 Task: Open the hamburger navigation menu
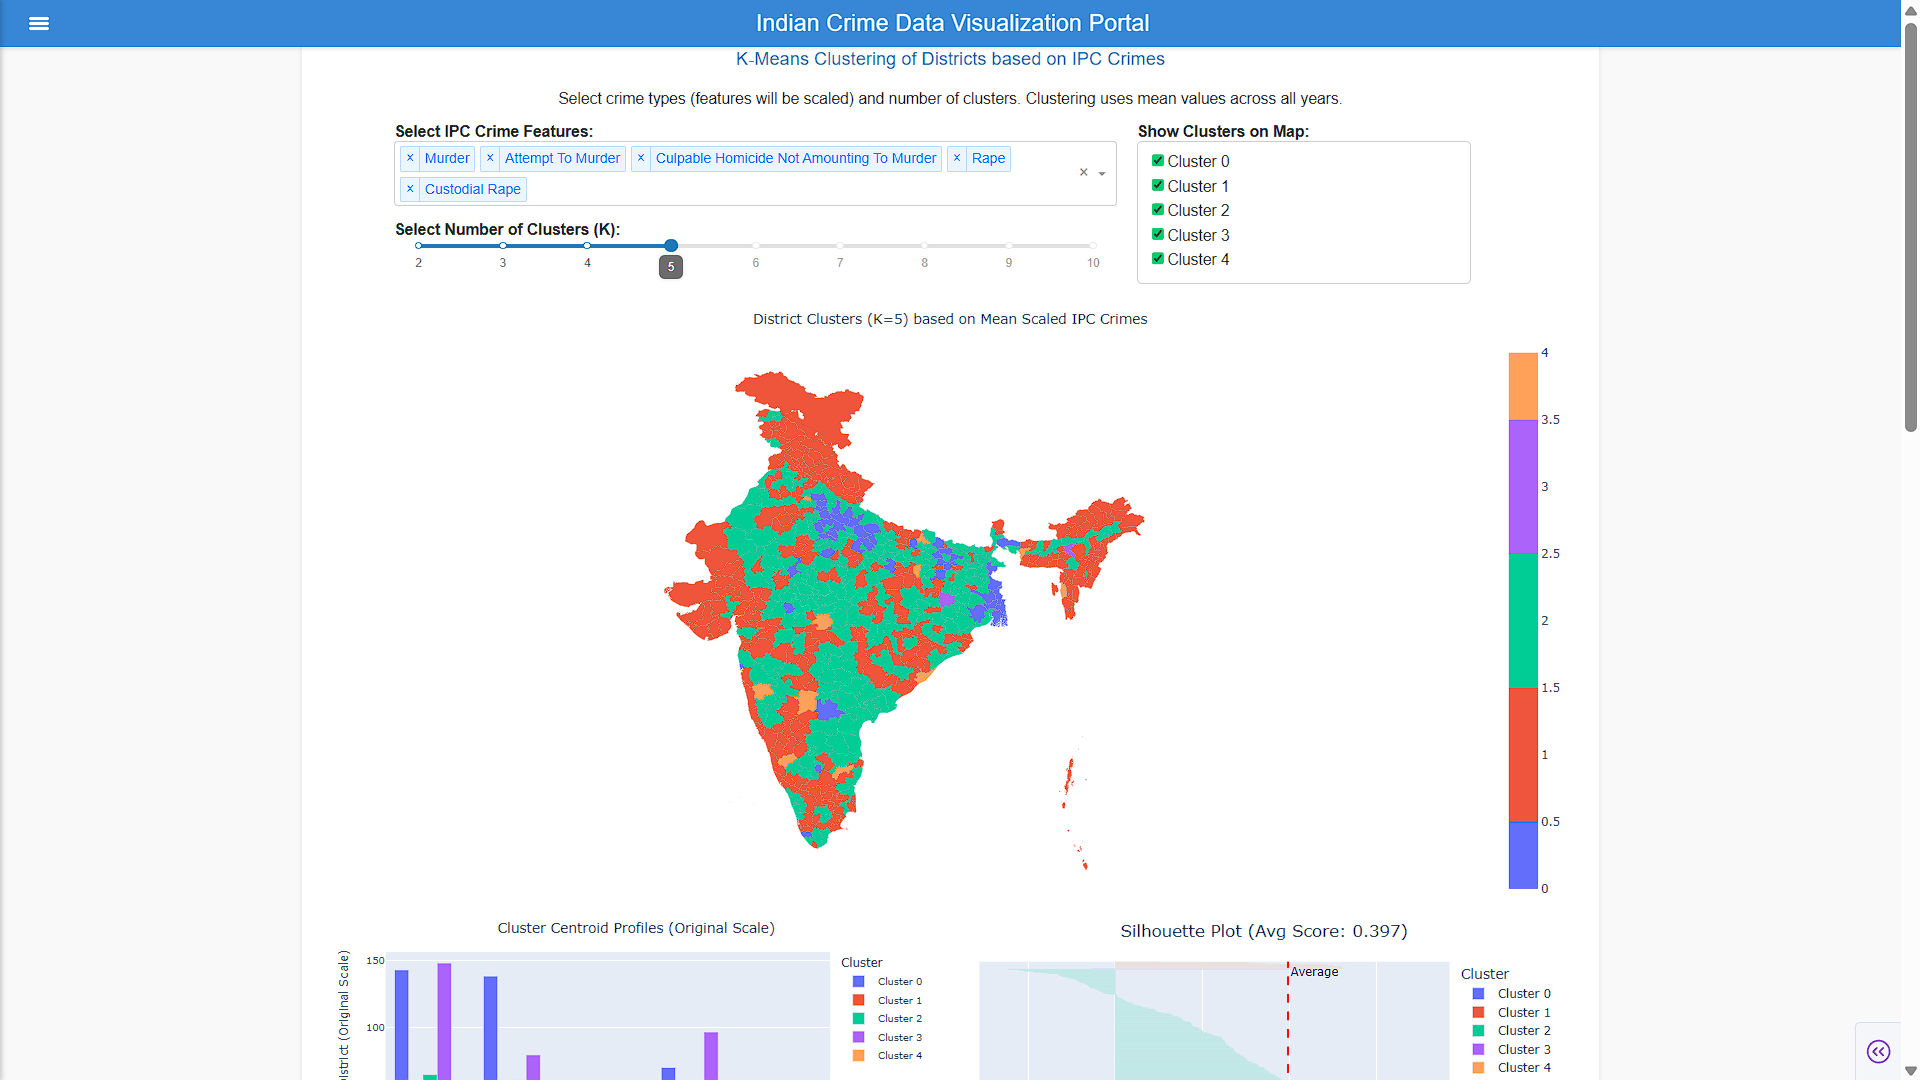pyautogui.click(x=39, y=23)
